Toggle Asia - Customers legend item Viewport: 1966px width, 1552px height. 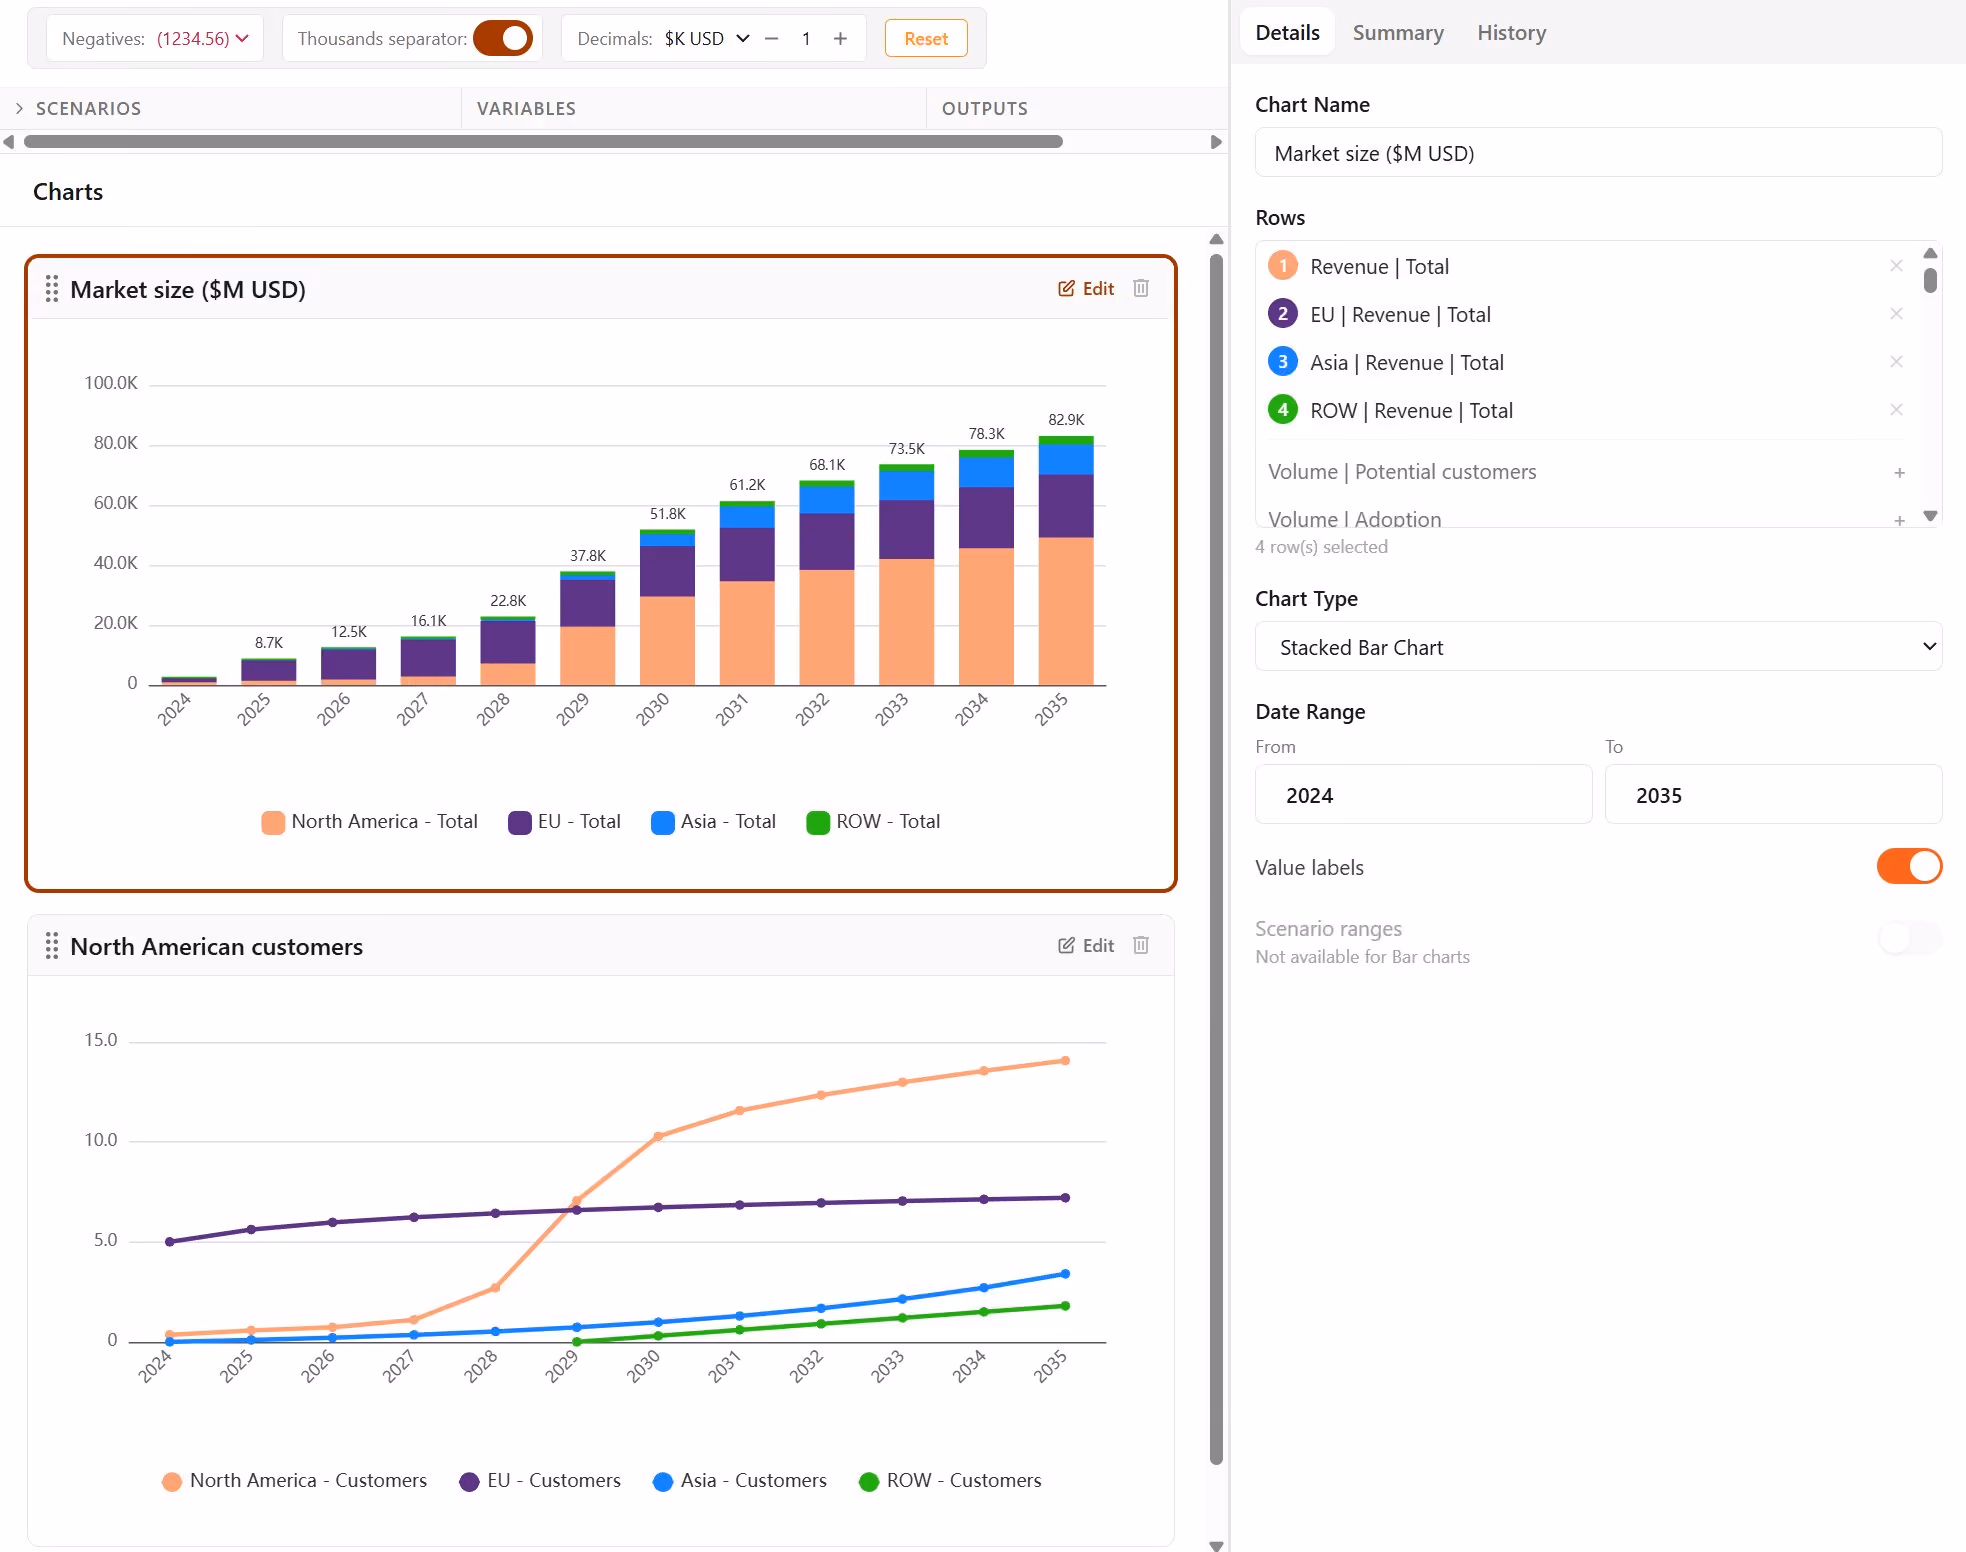click(740, 1481)
